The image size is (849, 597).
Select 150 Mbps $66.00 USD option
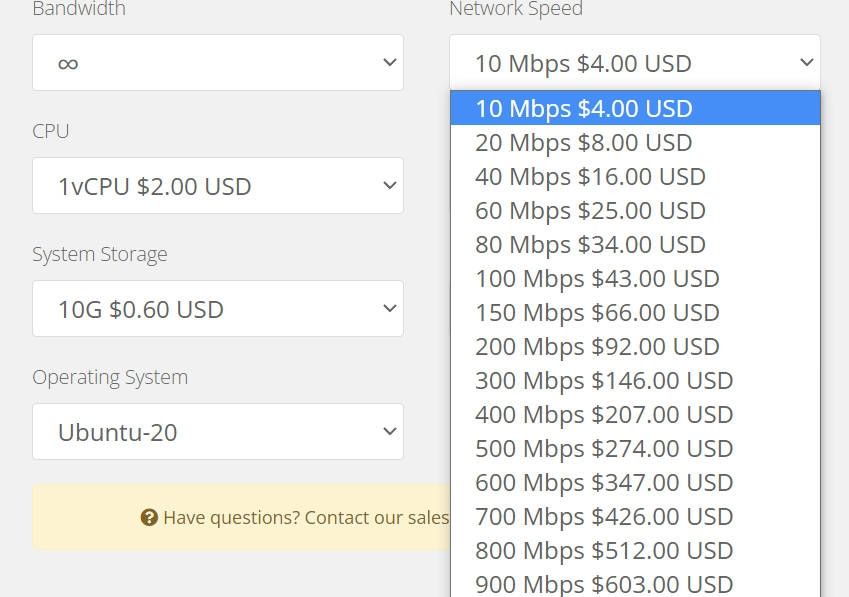point(634,312)
